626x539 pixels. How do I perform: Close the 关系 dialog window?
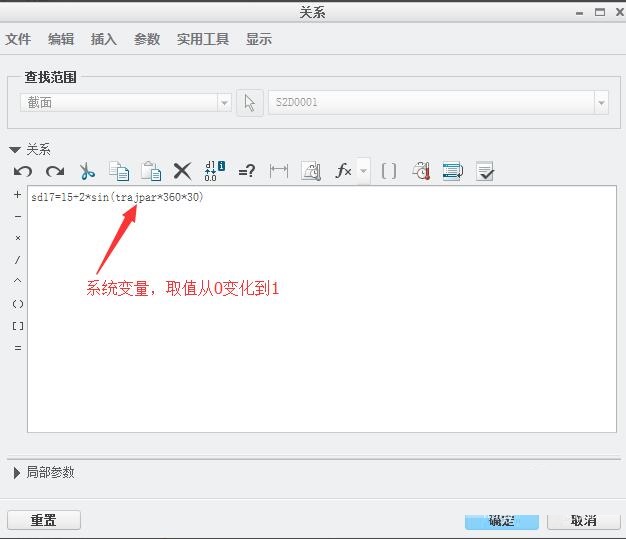620,12
